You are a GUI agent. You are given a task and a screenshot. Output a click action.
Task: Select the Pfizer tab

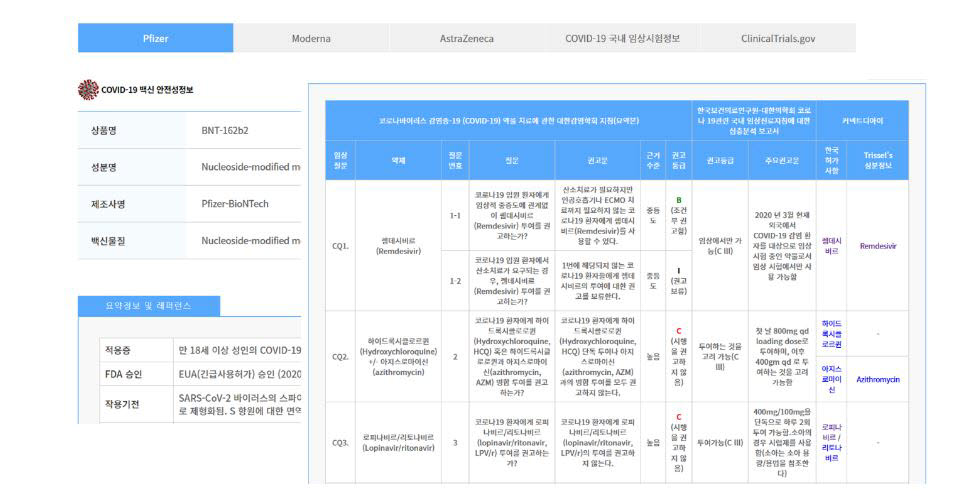pyautogui.click(x=155, y=38)
